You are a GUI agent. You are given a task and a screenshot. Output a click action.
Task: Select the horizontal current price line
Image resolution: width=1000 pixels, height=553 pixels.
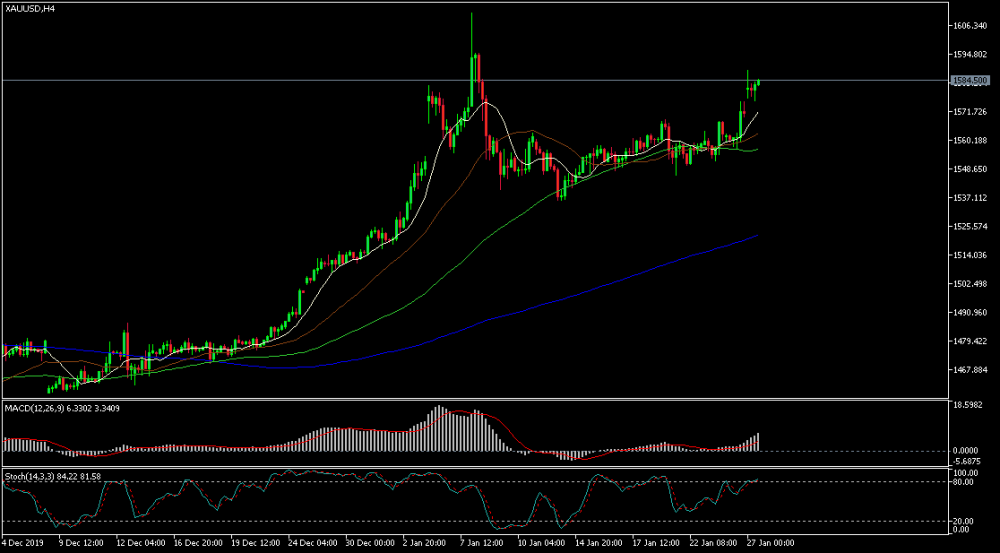[x=475, y=80]
